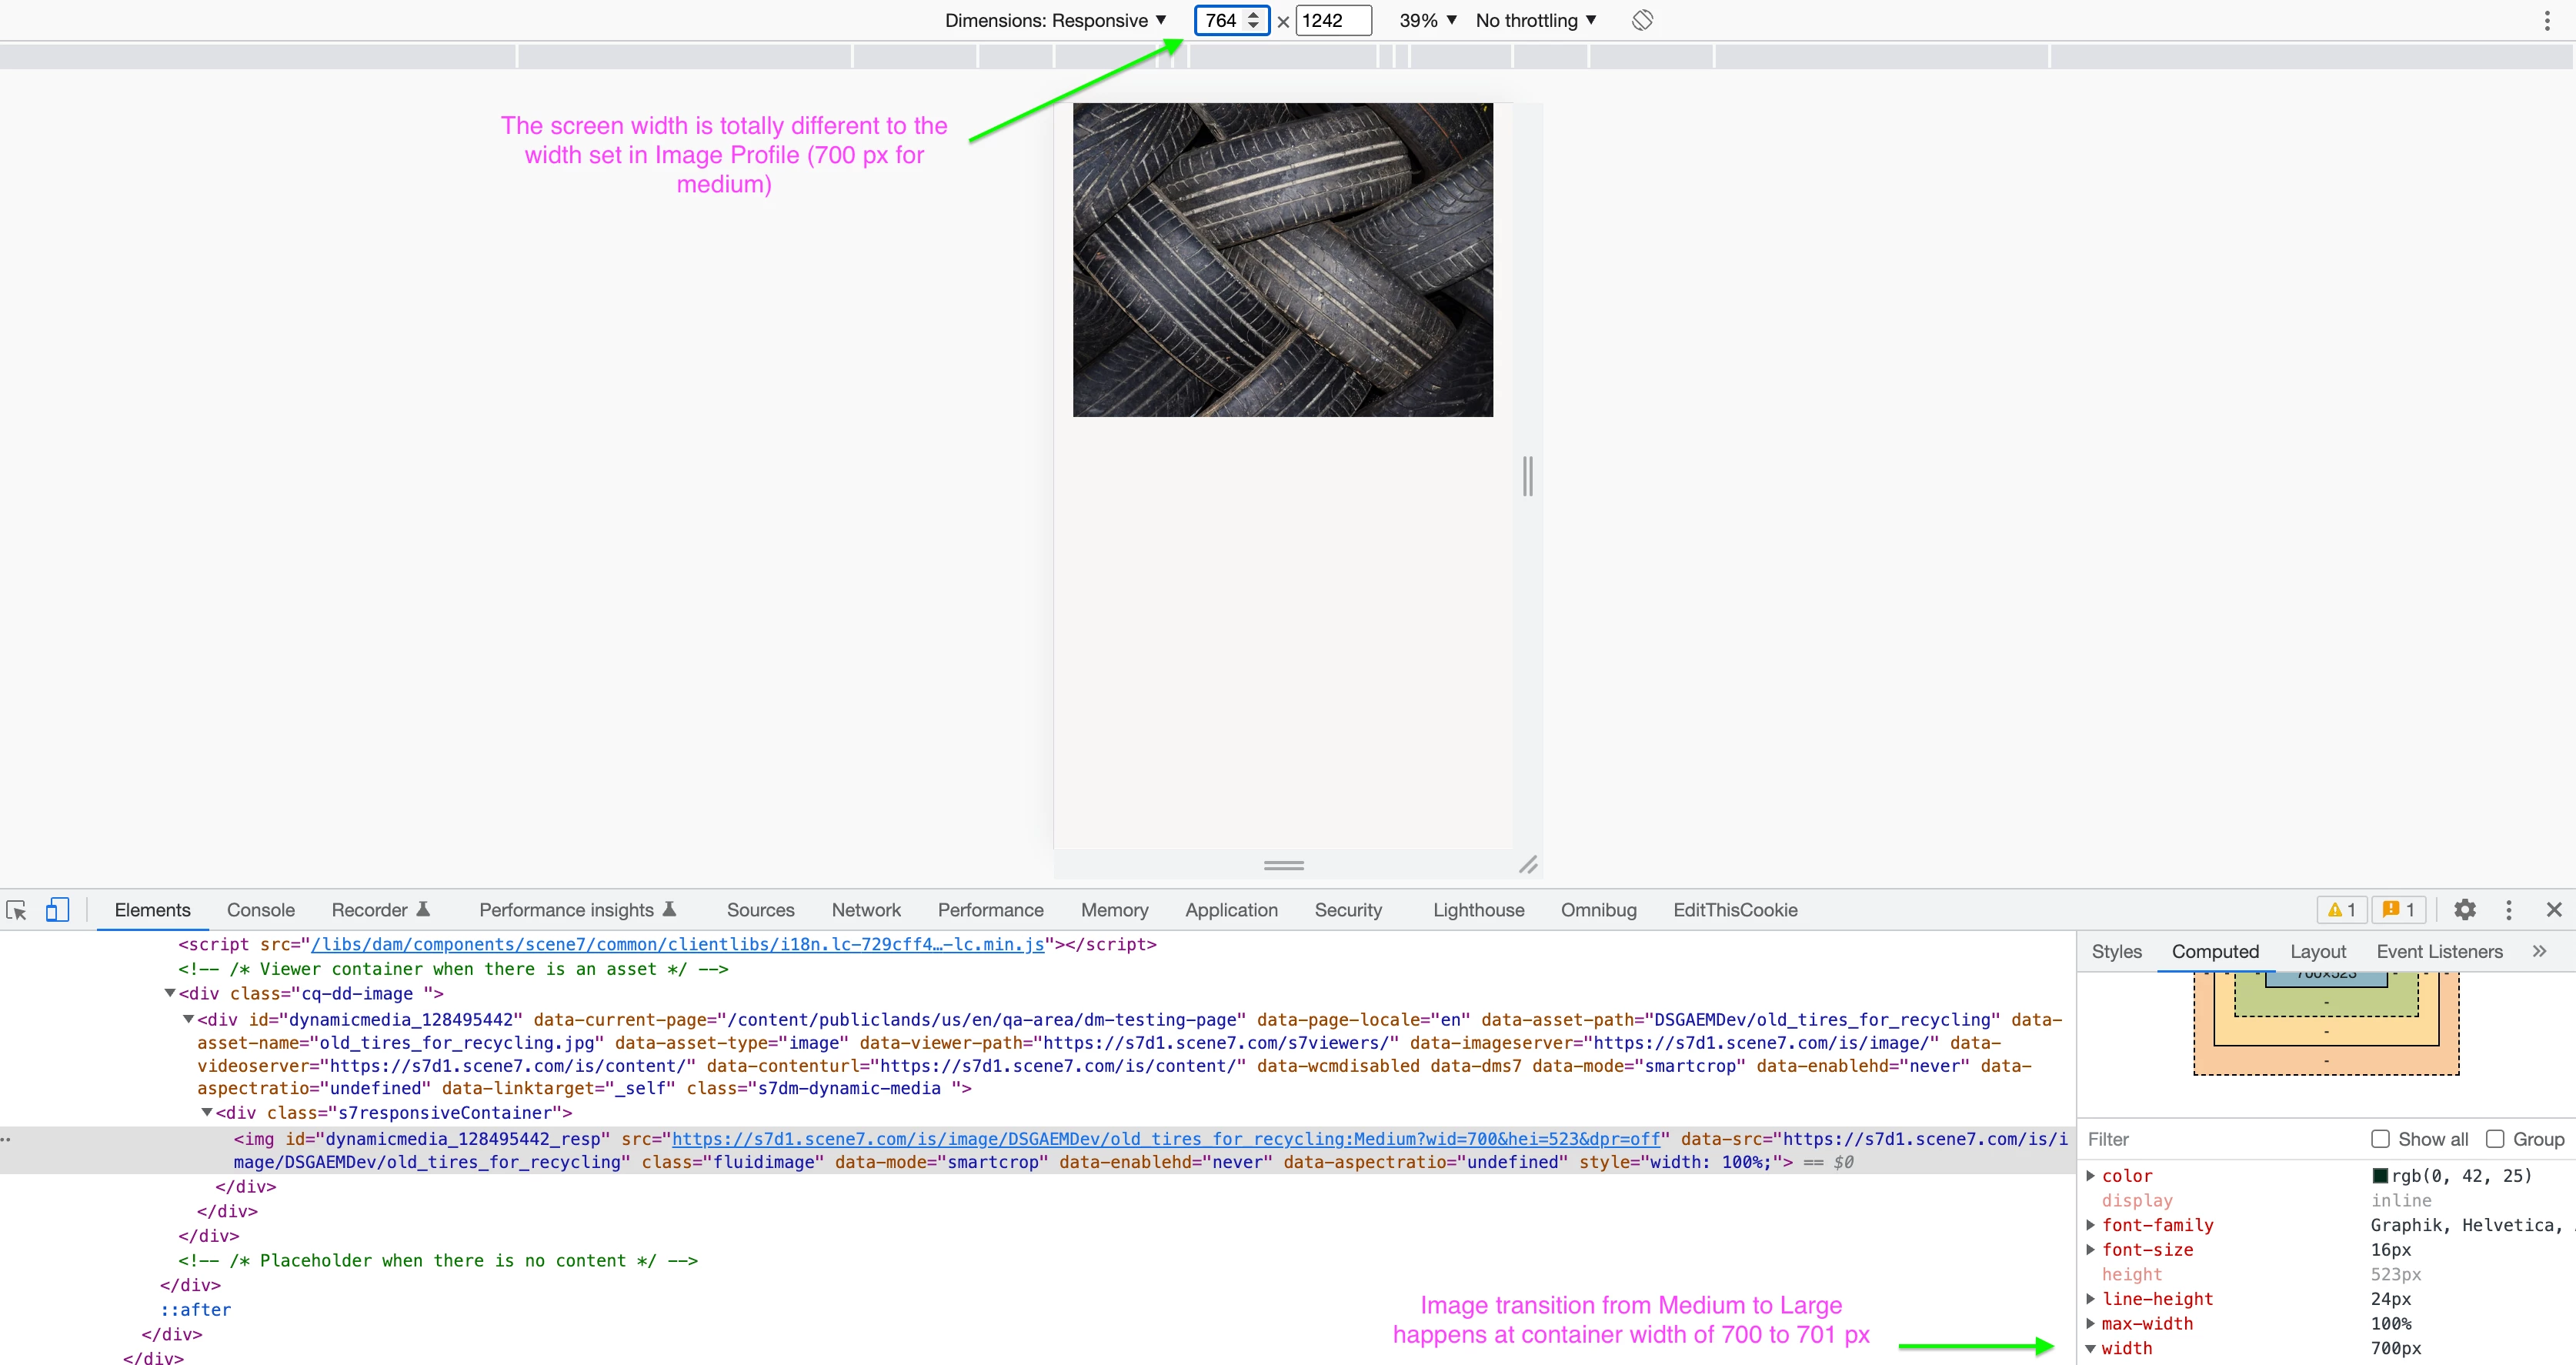Switch to the Console tab
The image size is (2576, 1365).
point(260,910)
